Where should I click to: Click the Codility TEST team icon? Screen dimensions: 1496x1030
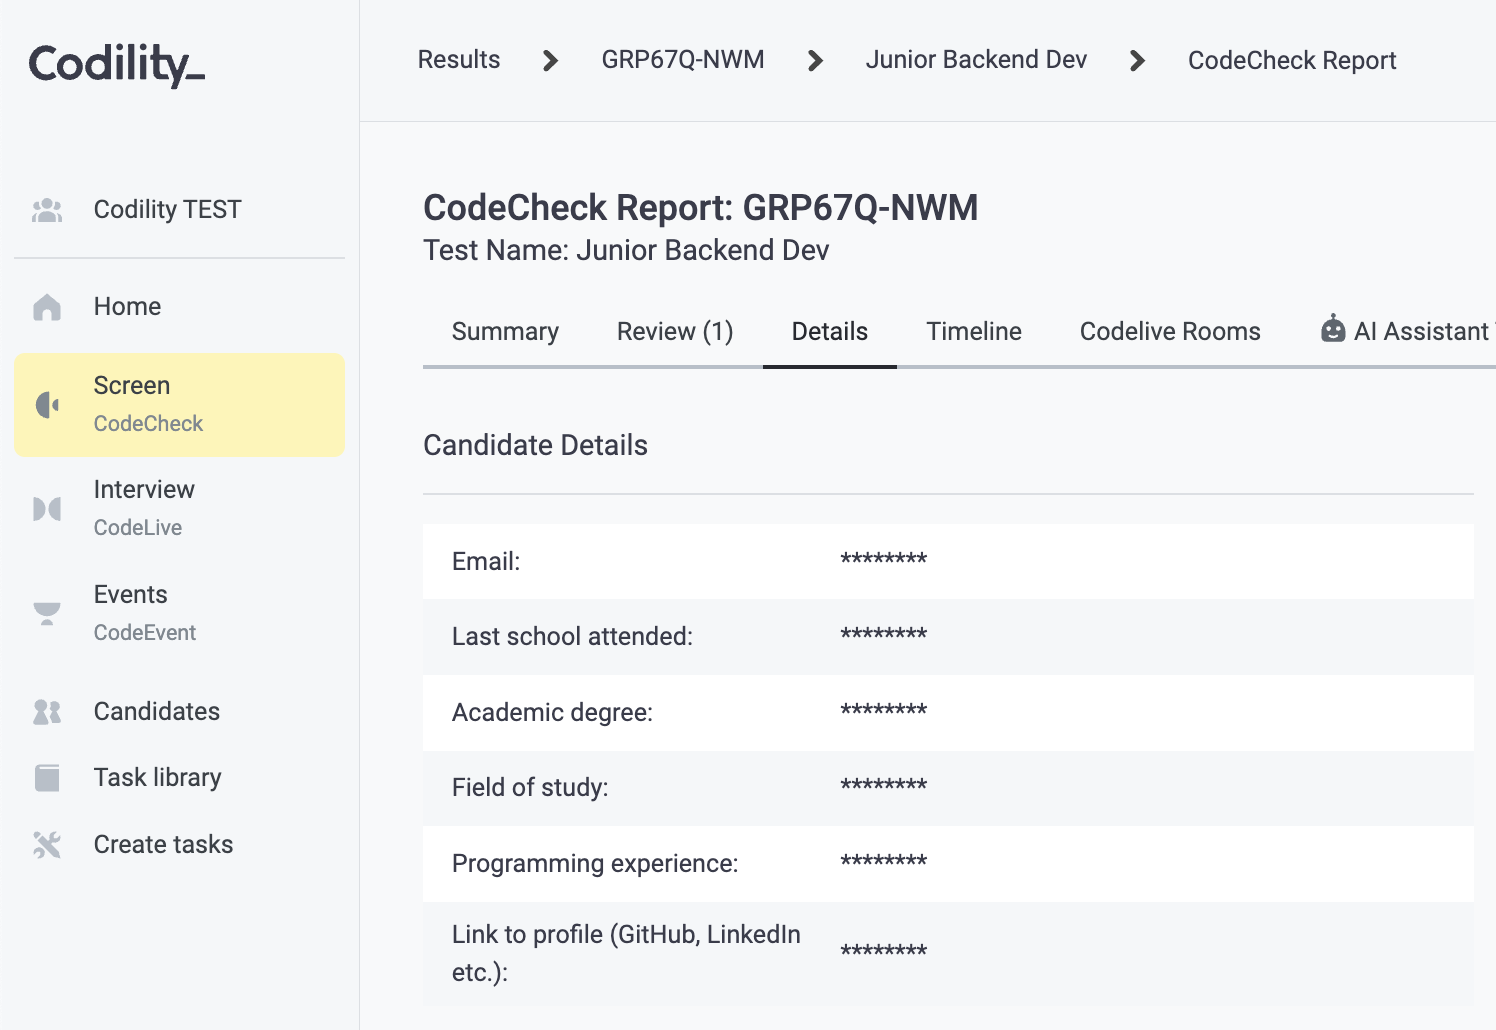click(47, 210)
